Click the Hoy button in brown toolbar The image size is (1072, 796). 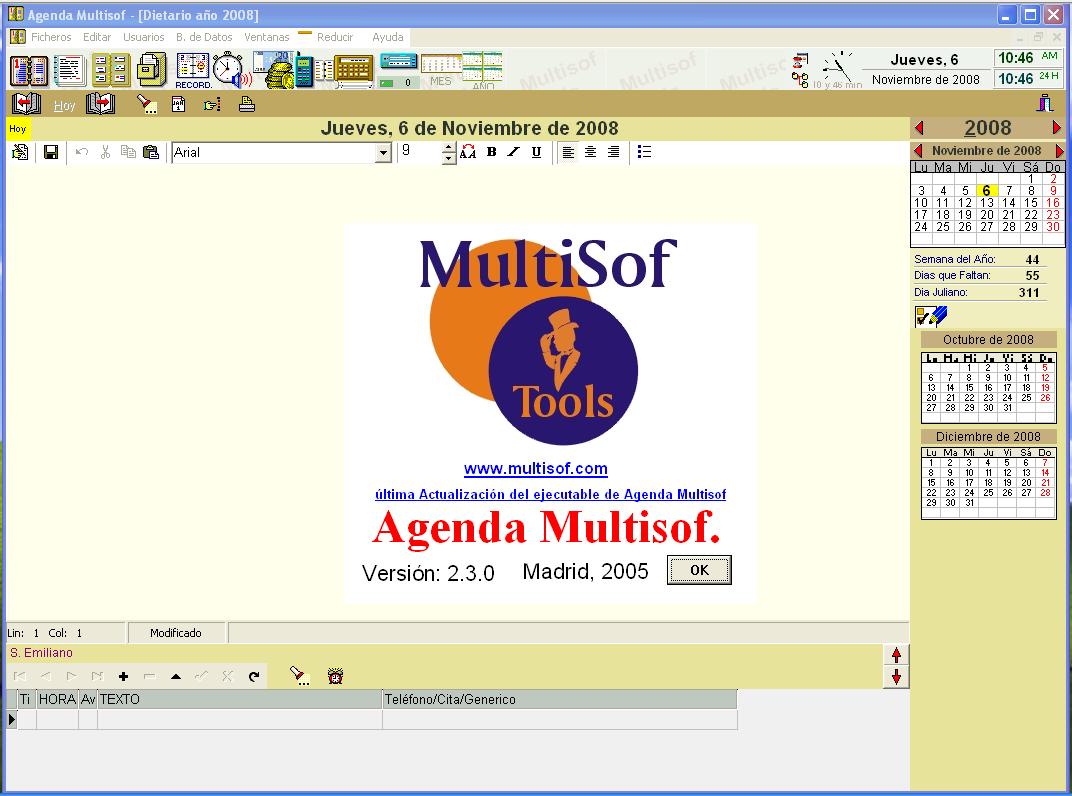[x=64, y=105]
